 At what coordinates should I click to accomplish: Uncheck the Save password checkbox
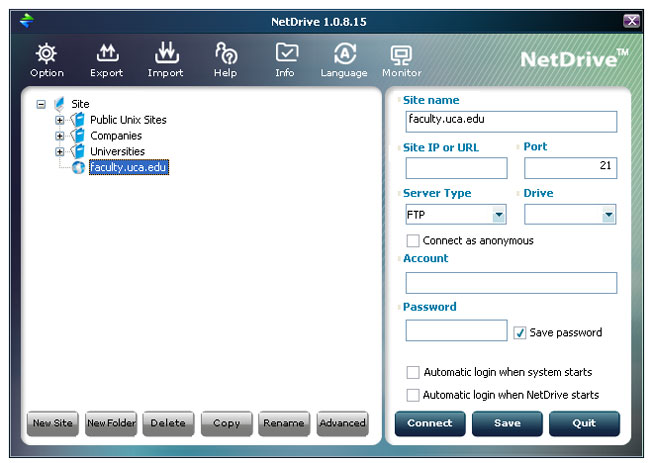click(x=519, y=333)
